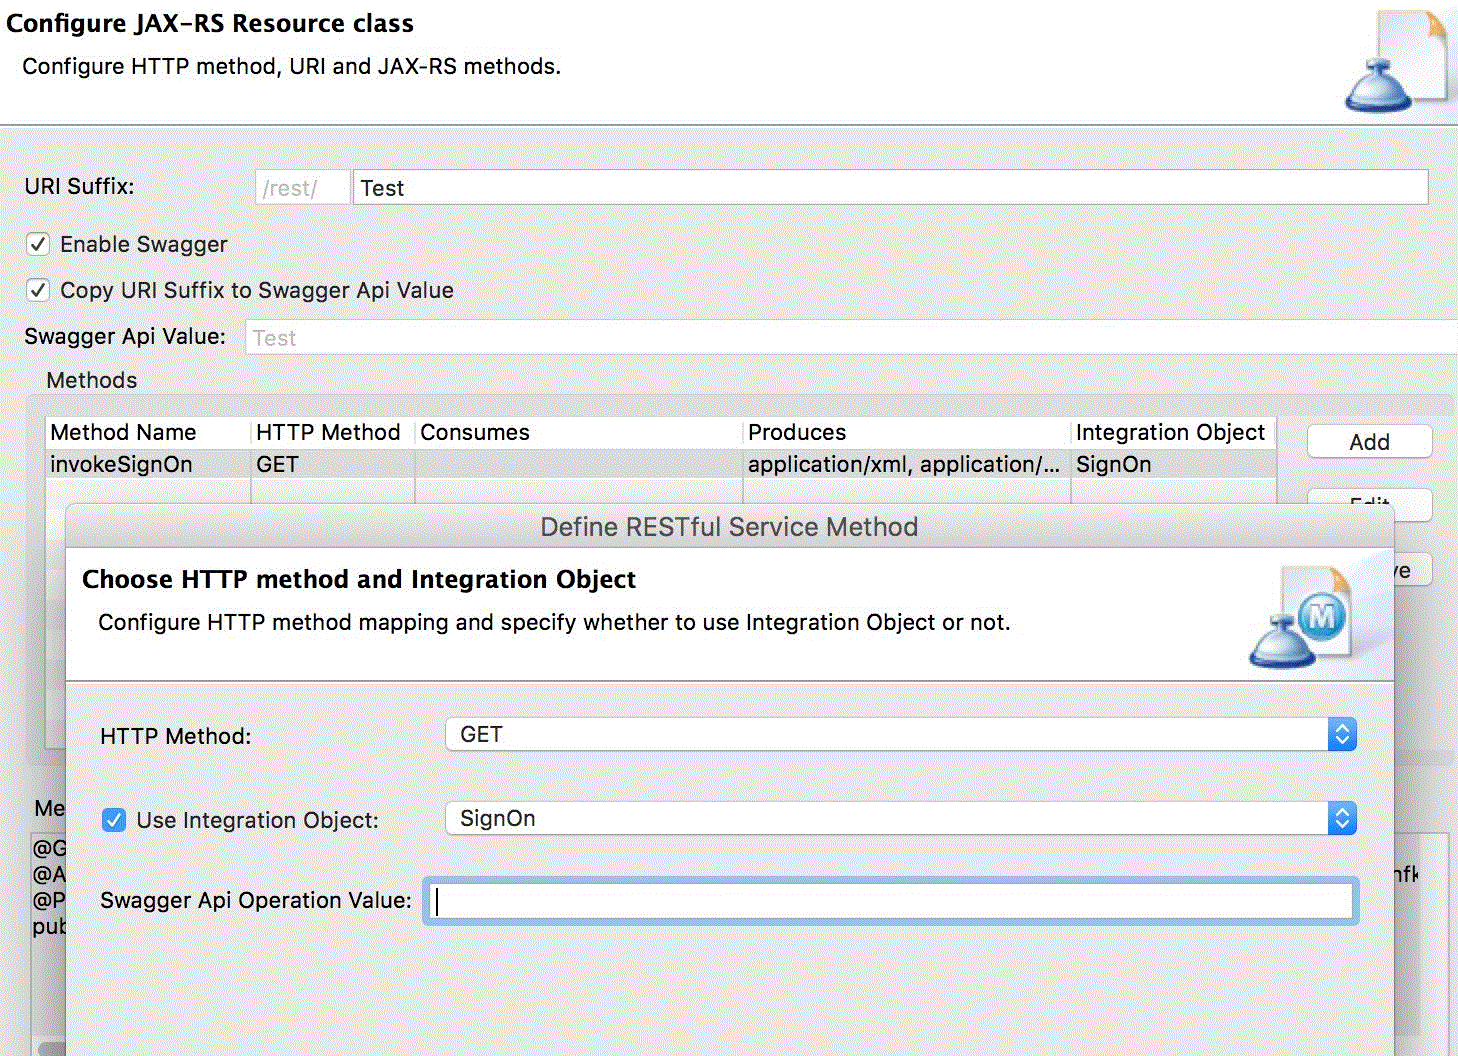Open the HTTP Method dropdown
Viewport: 1458px width, 1056px height.
[899, 735]
